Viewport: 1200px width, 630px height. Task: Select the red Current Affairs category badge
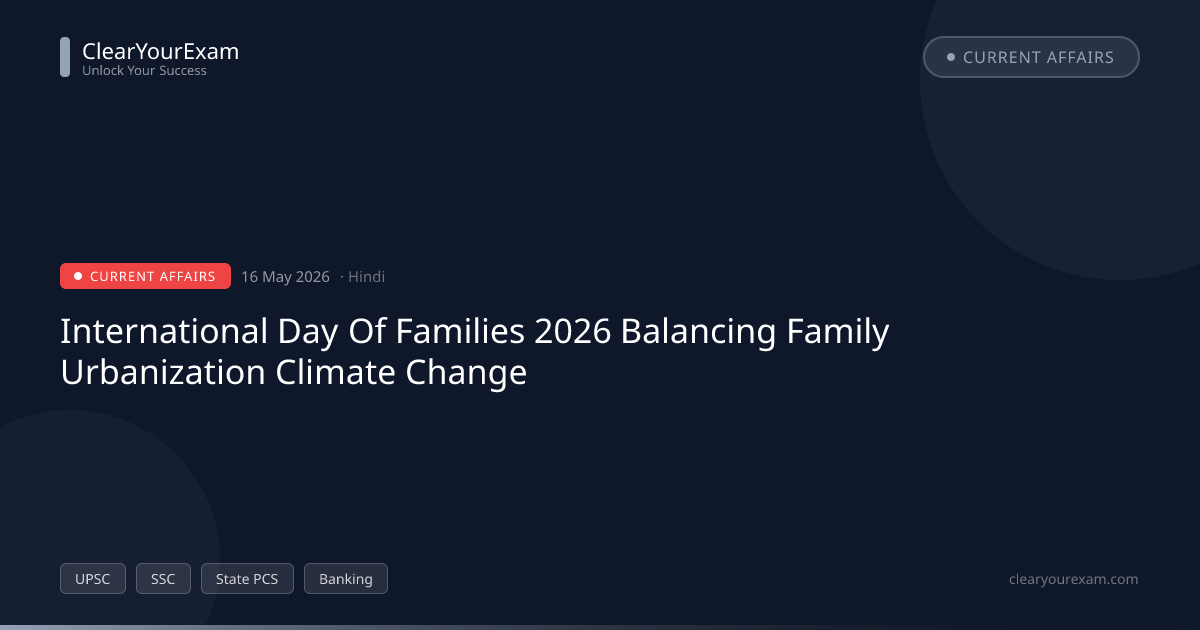[145, 276]
